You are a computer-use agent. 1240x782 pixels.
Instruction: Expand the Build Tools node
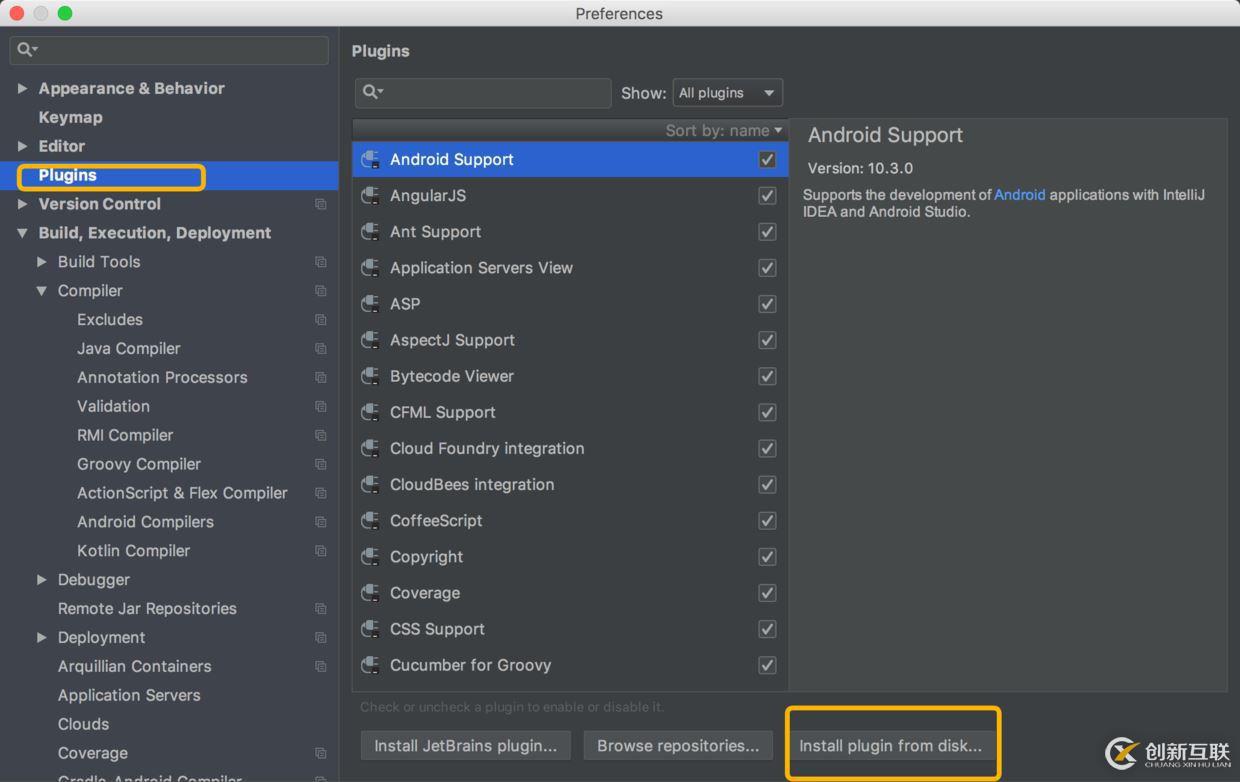pos(42,262)
